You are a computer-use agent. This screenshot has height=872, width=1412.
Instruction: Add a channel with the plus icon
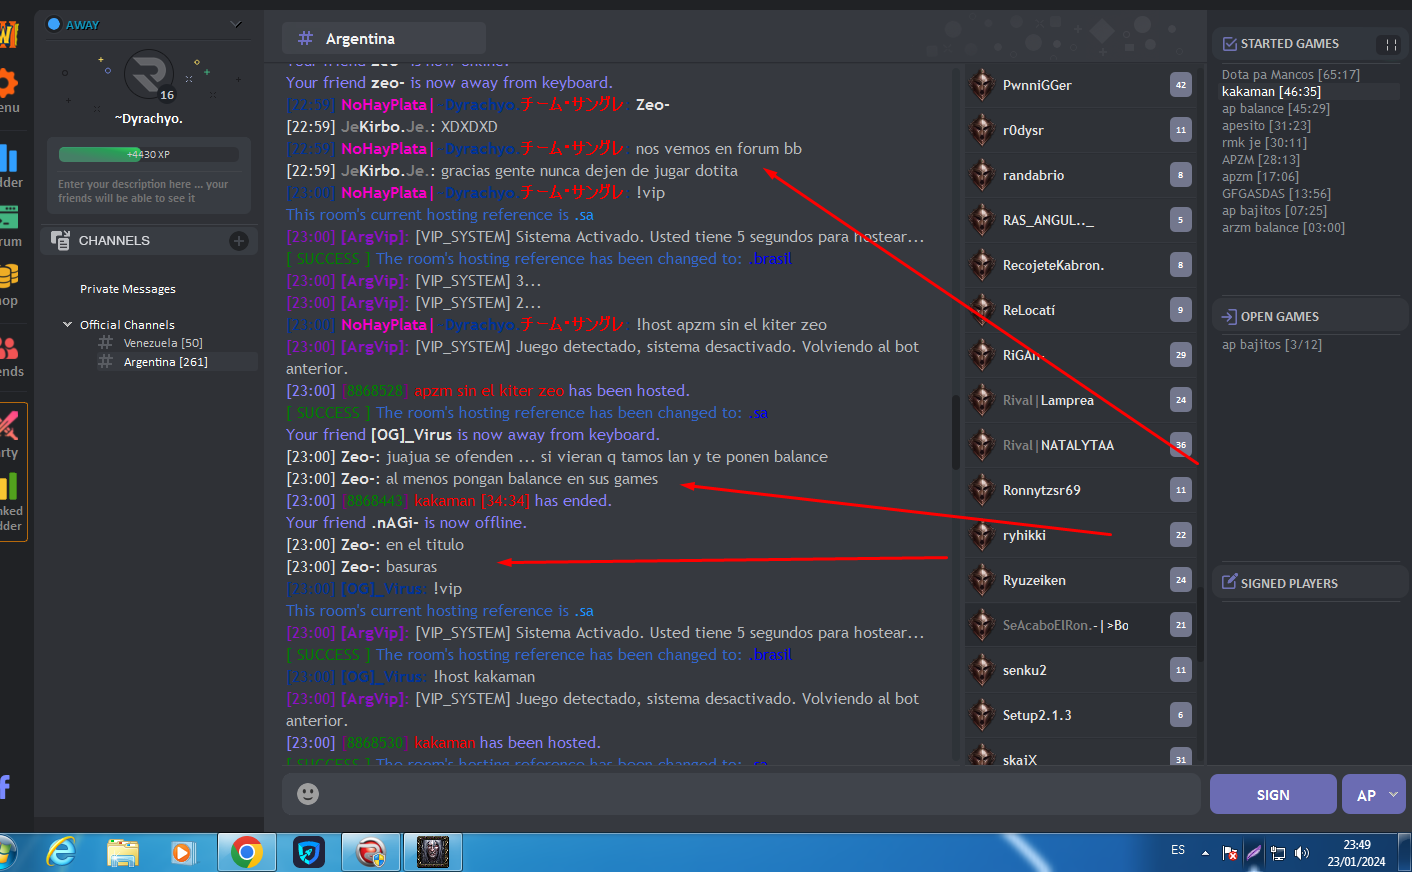tap(239, 240)
